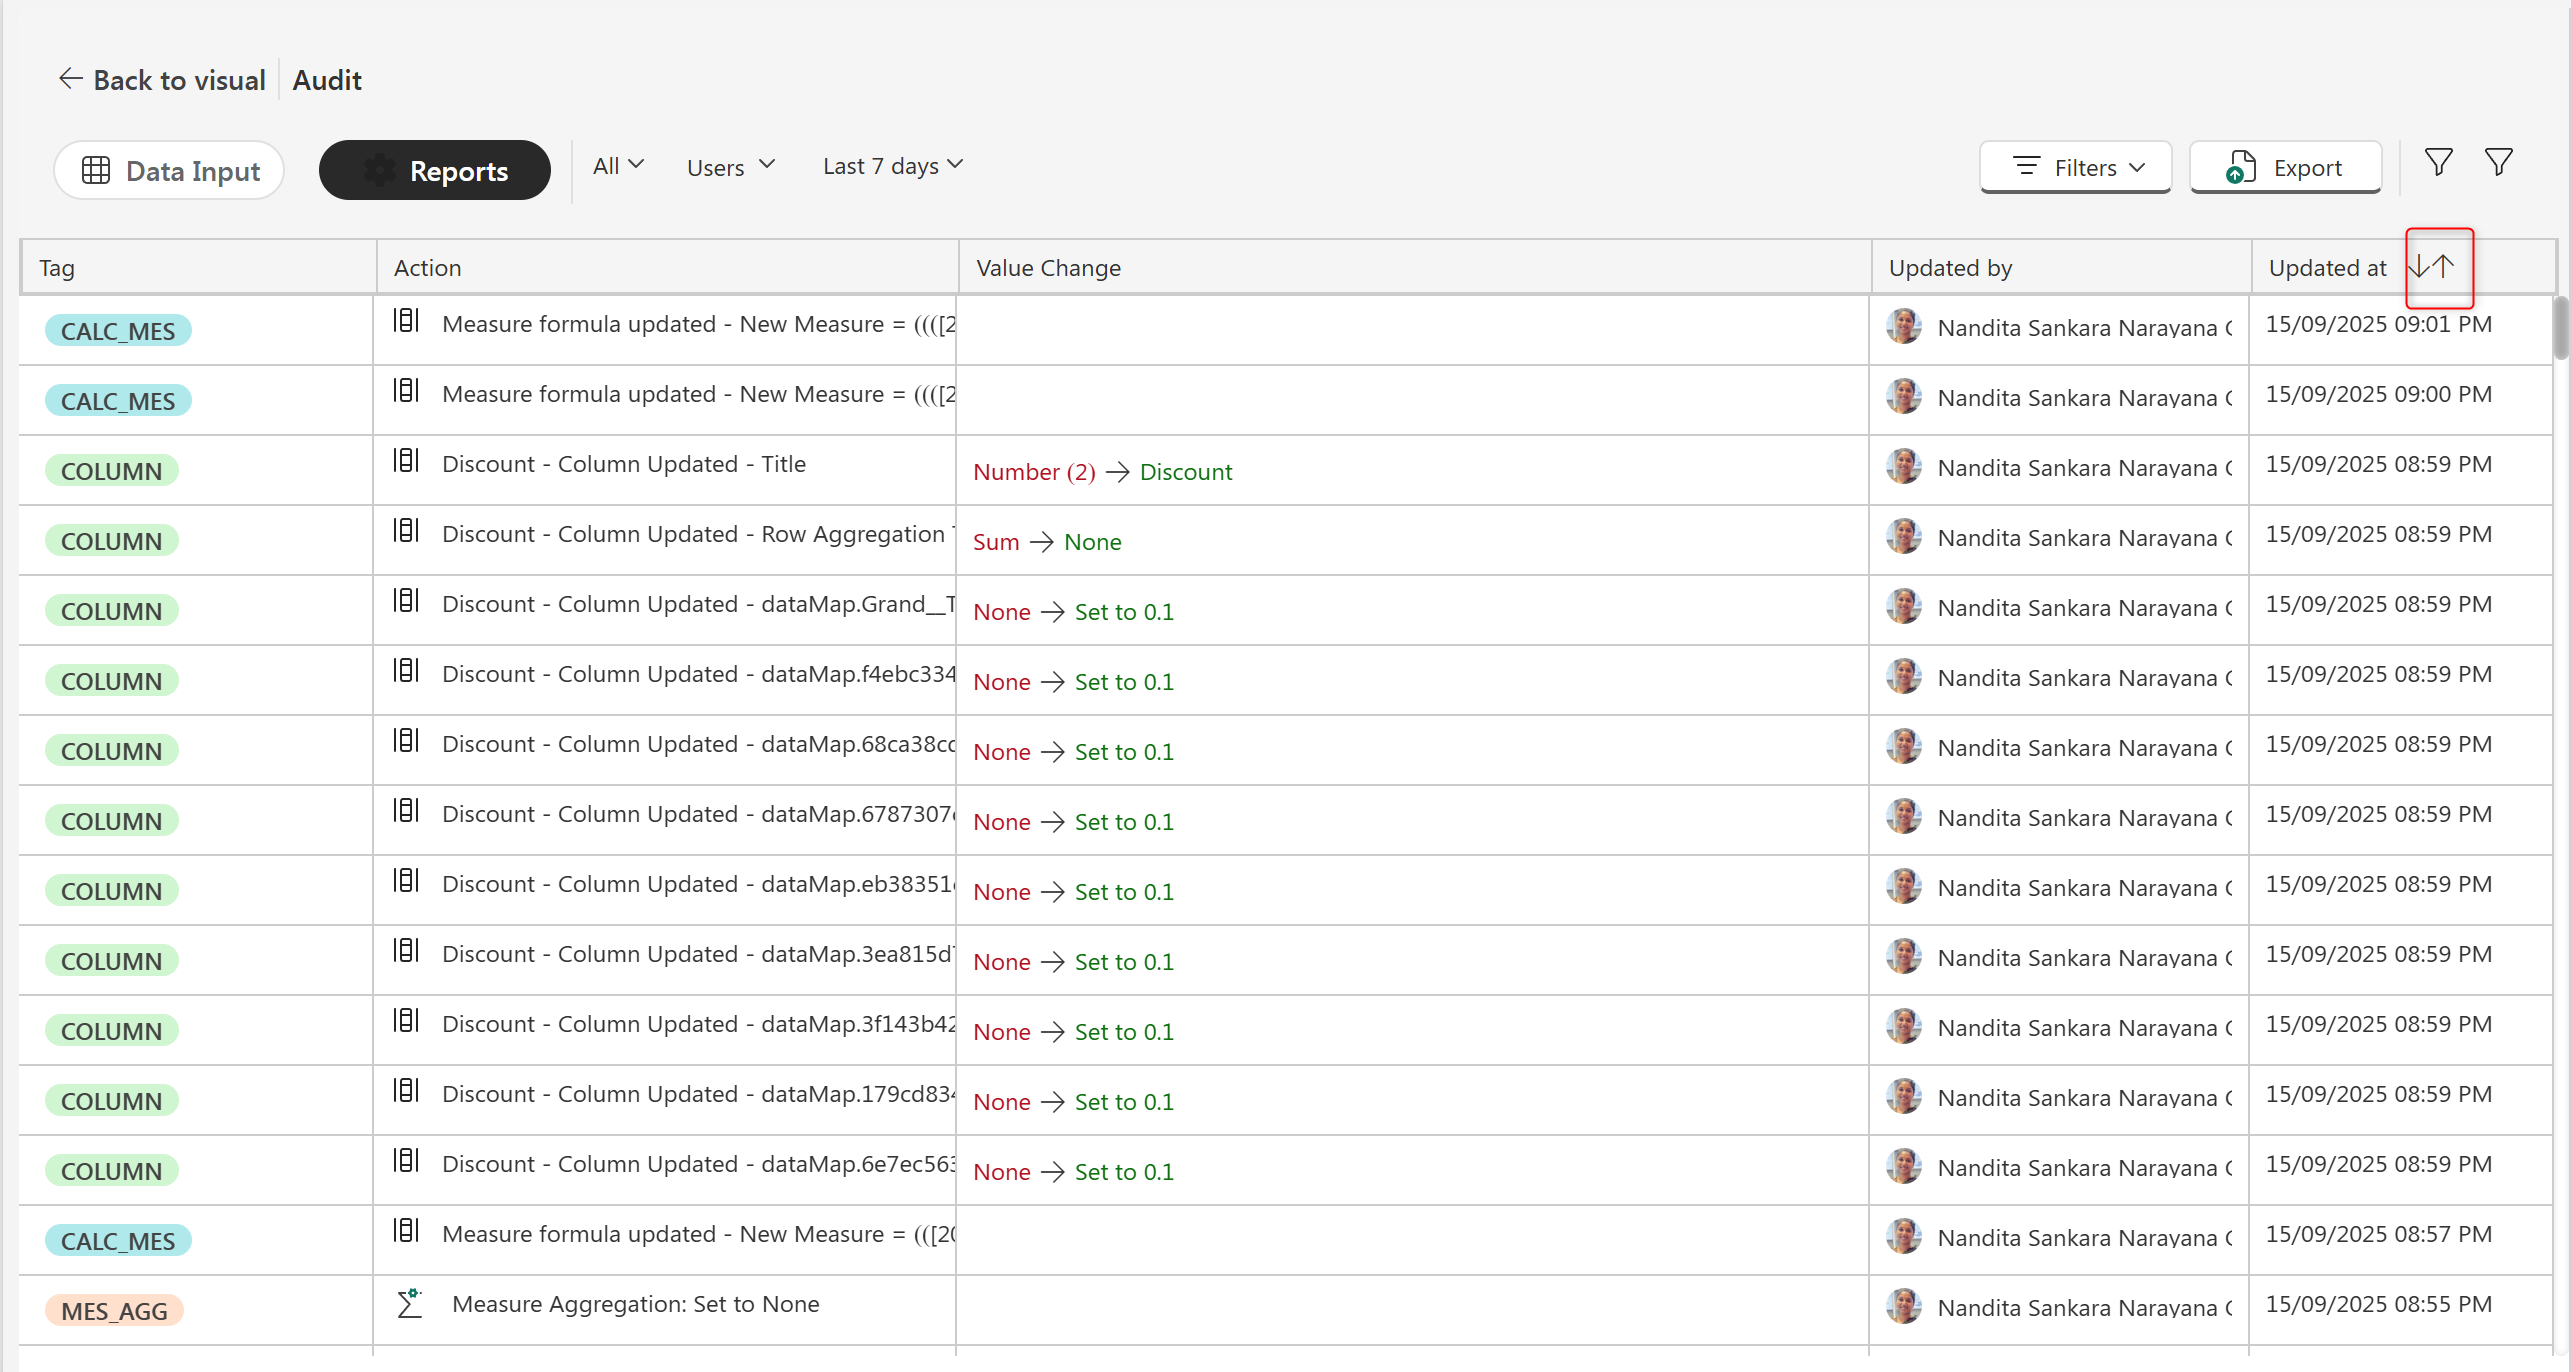
Task: Click user avatar in first audit row
Action: pyautogui.click(x=1903, y=326)
